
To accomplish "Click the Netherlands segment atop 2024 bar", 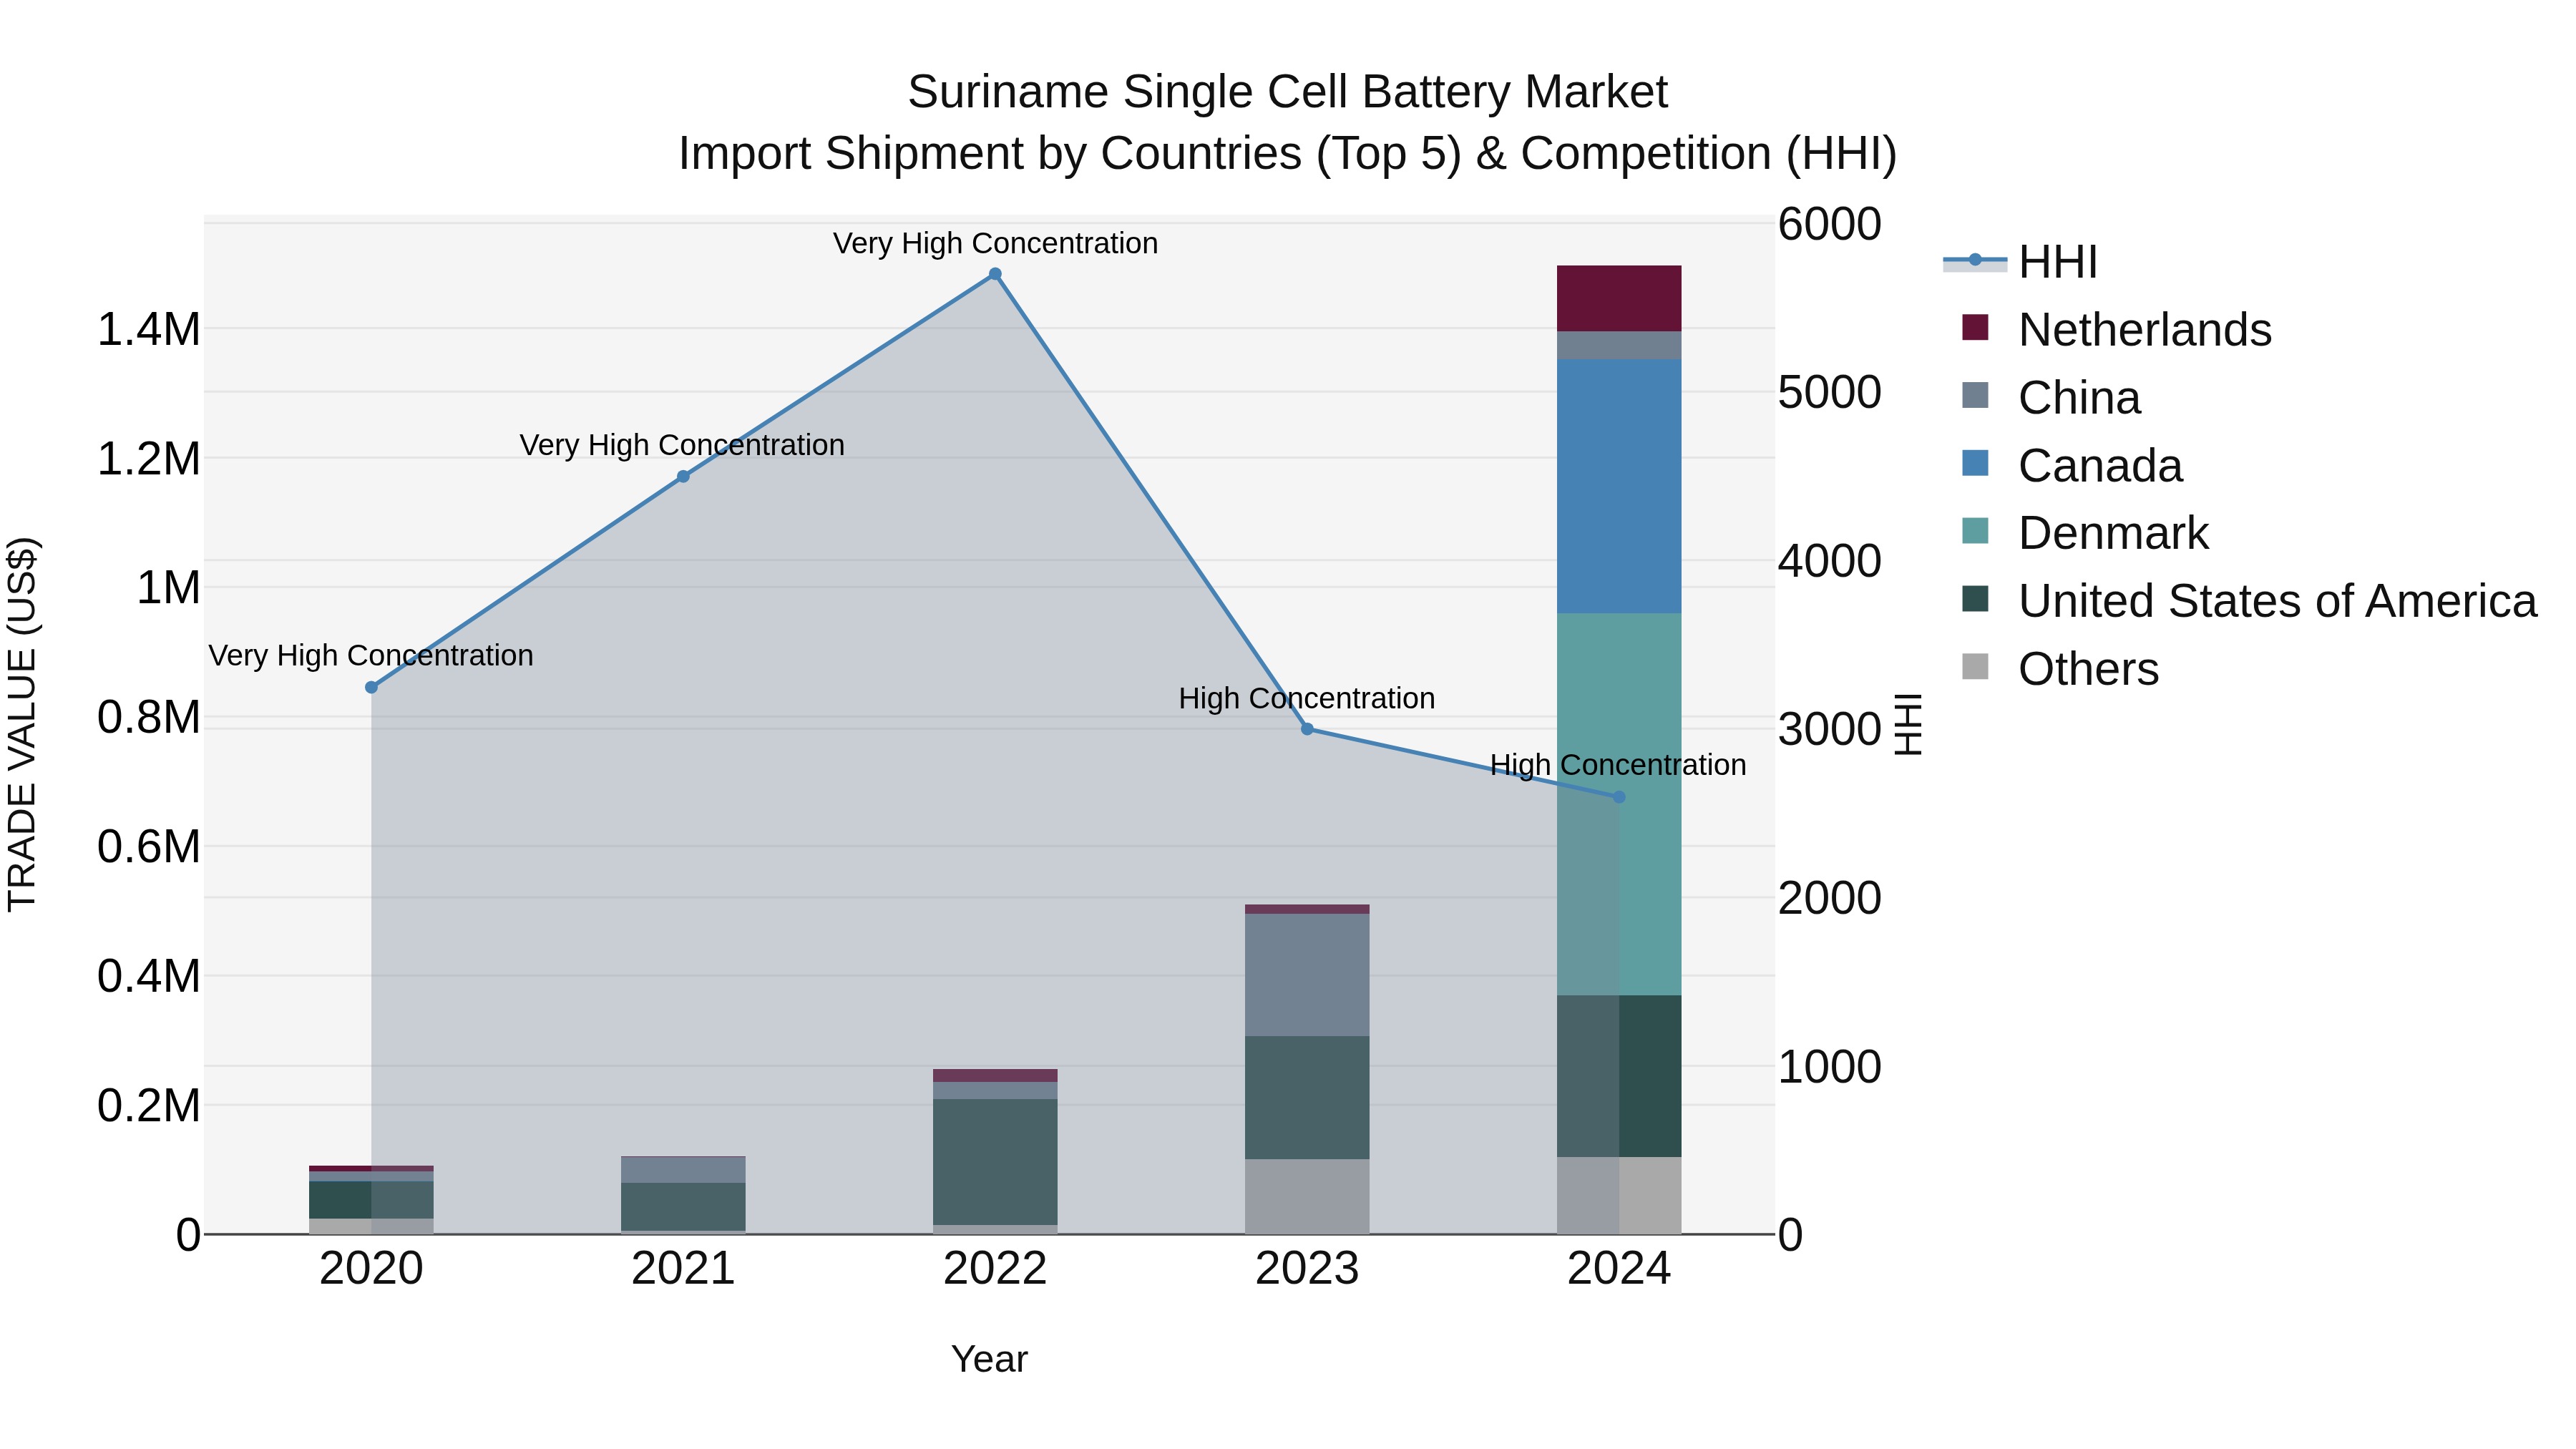I will (x=1619, y=298).
